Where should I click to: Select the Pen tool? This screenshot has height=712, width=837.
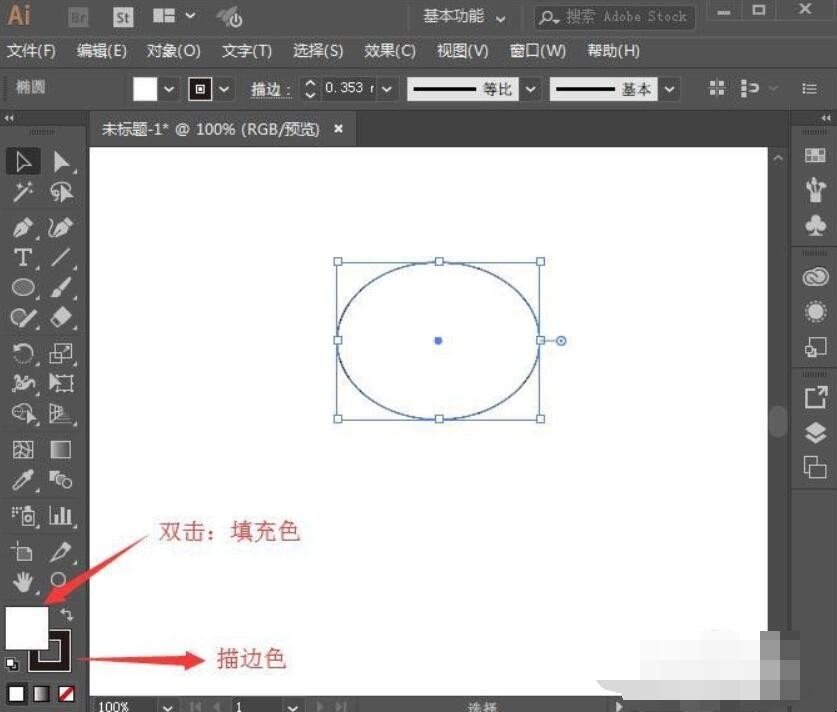(x=22, y=227)
